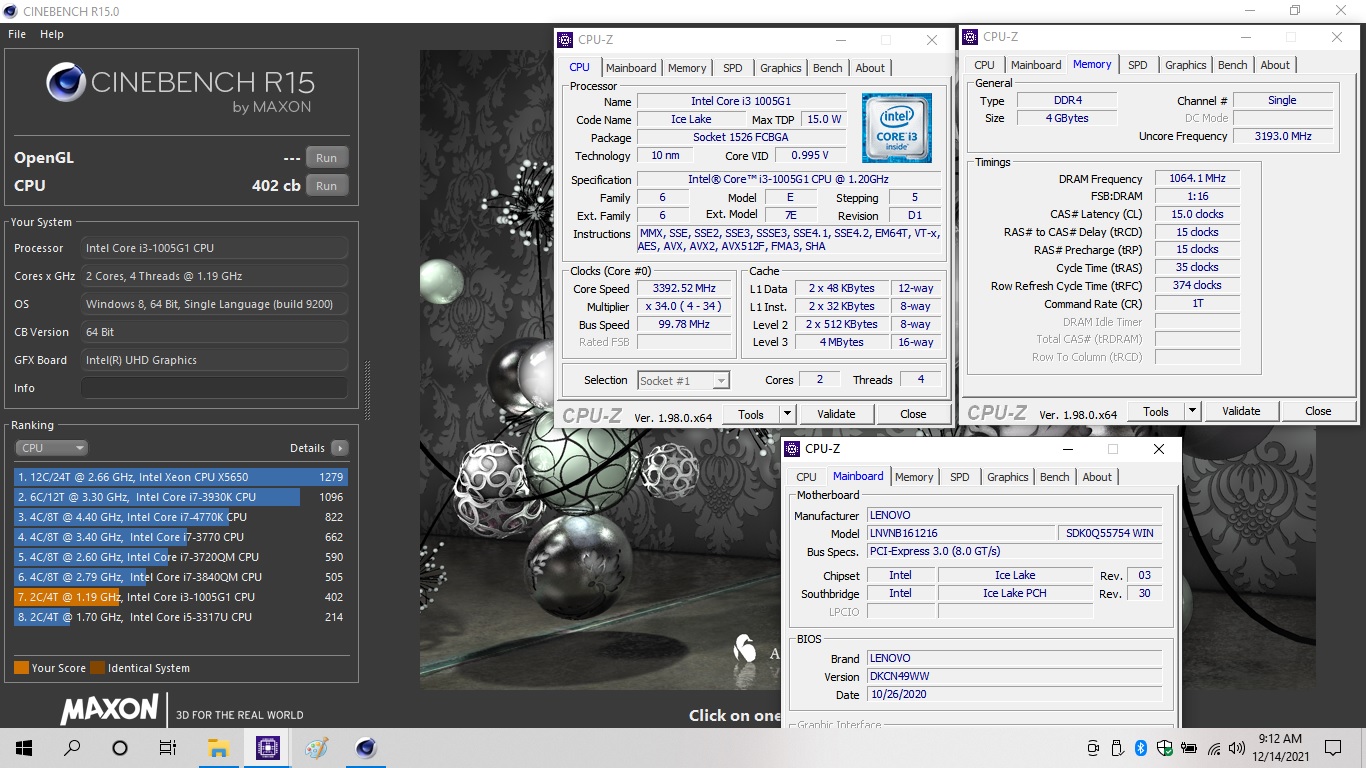Click the BIOS Version DKCN49WW field
This screenshot has height=768, width=1366.
[x=1016, y=677]
